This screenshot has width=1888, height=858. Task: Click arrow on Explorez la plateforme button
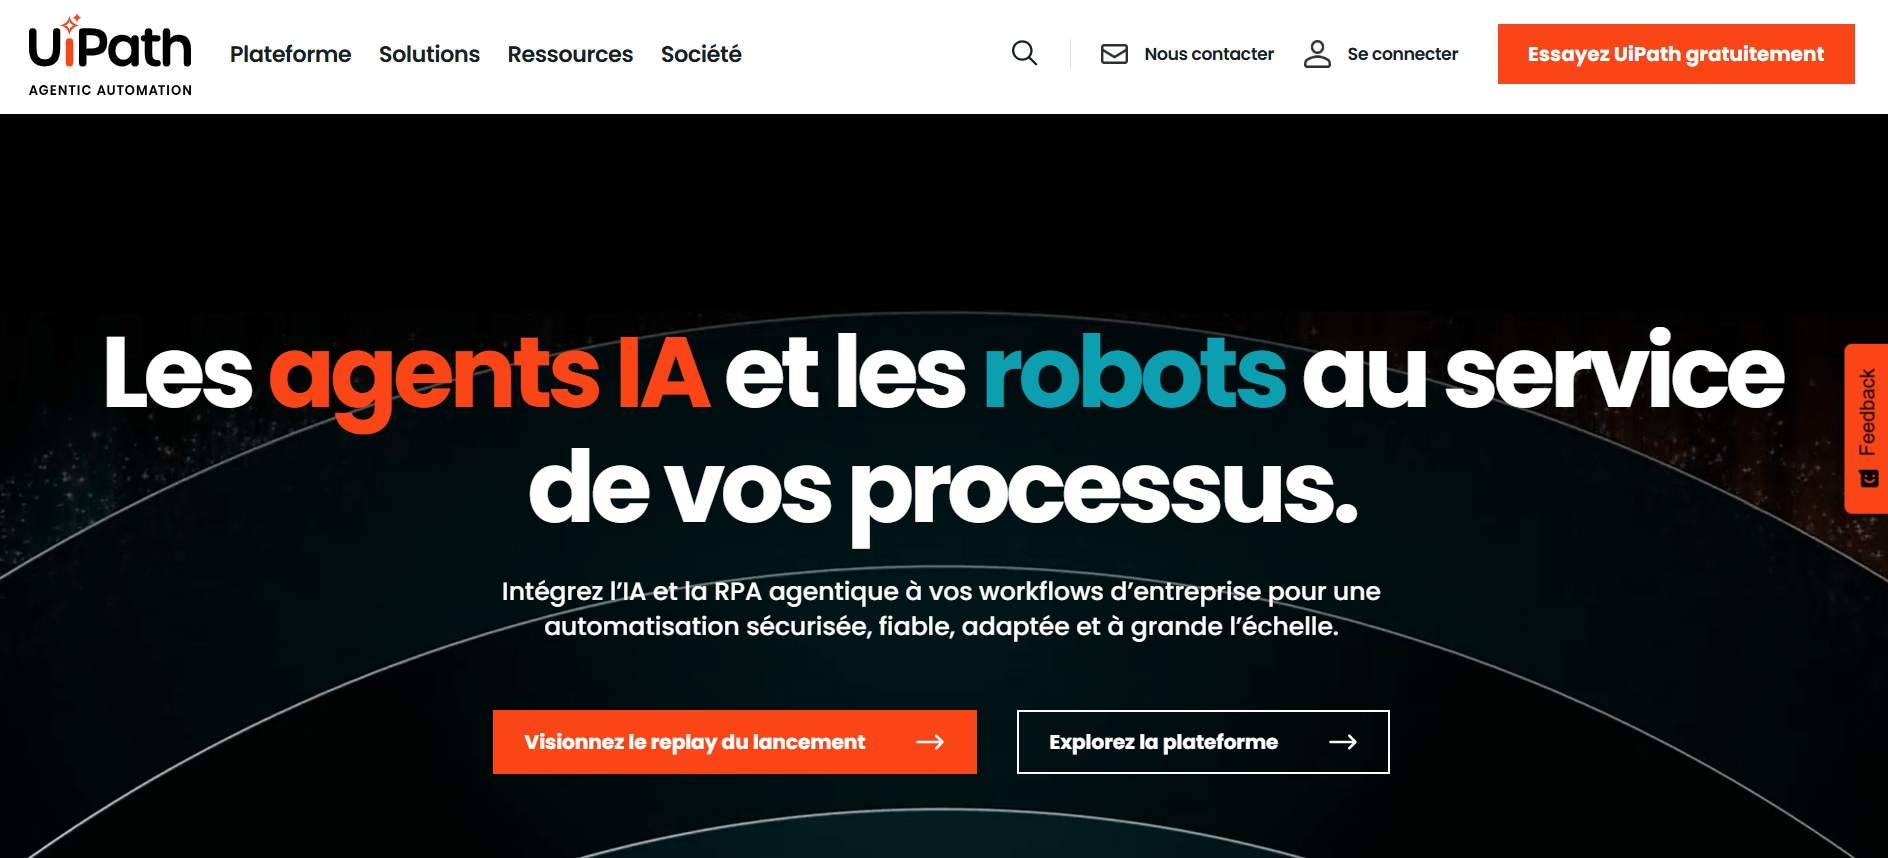pos(1343,742)
